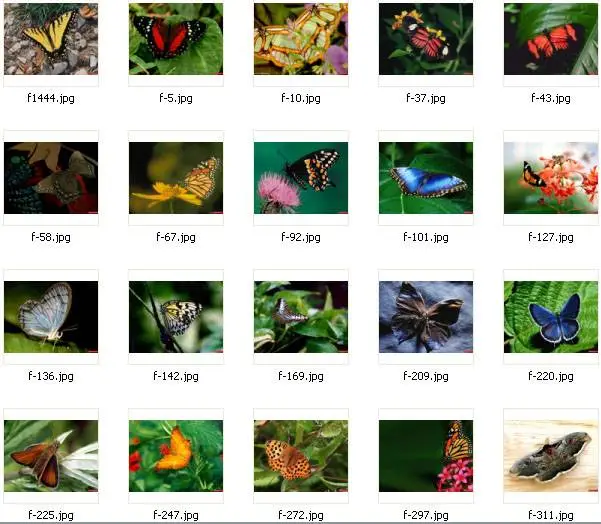Select the f-169.jpg thumbnail
This screenshot has height=524, width=601.
tap(301, 317)
